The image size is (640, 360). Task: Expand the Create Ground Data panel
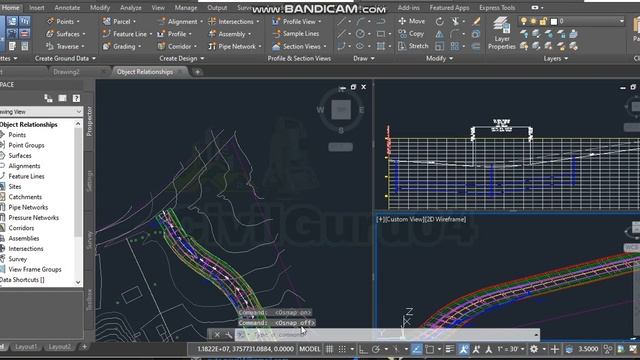click(65, 58)
